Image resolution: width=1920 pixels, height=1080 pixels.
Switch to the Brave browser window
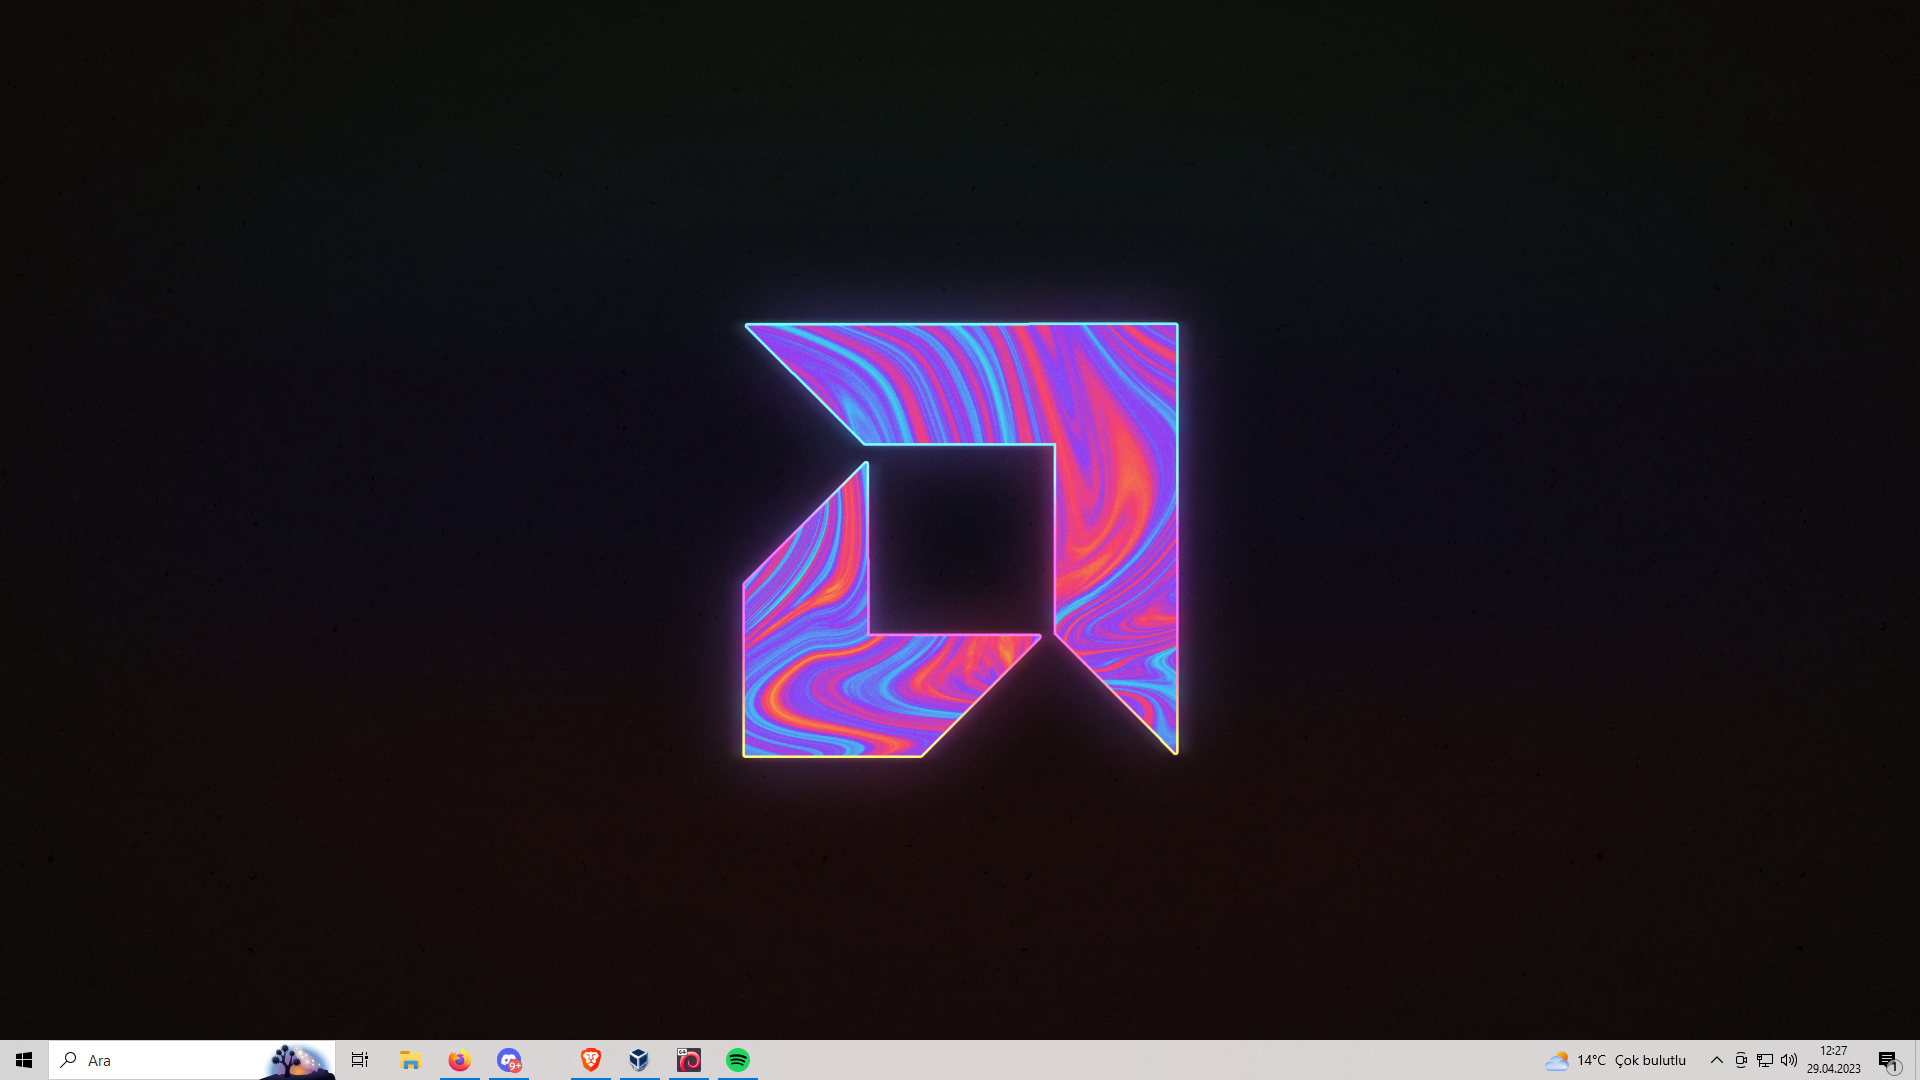[591, 1060]
